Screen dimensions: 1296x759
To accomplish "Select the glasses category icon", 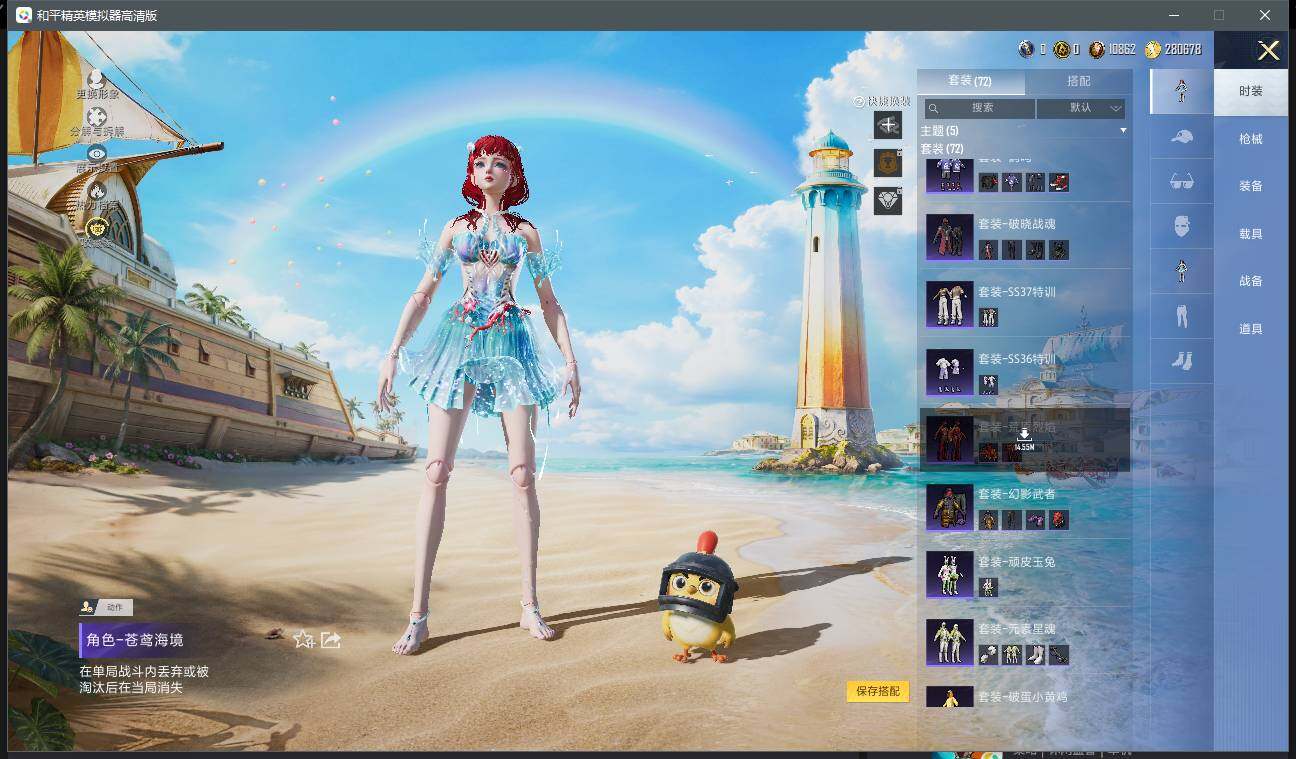I will coord(1181,181).
